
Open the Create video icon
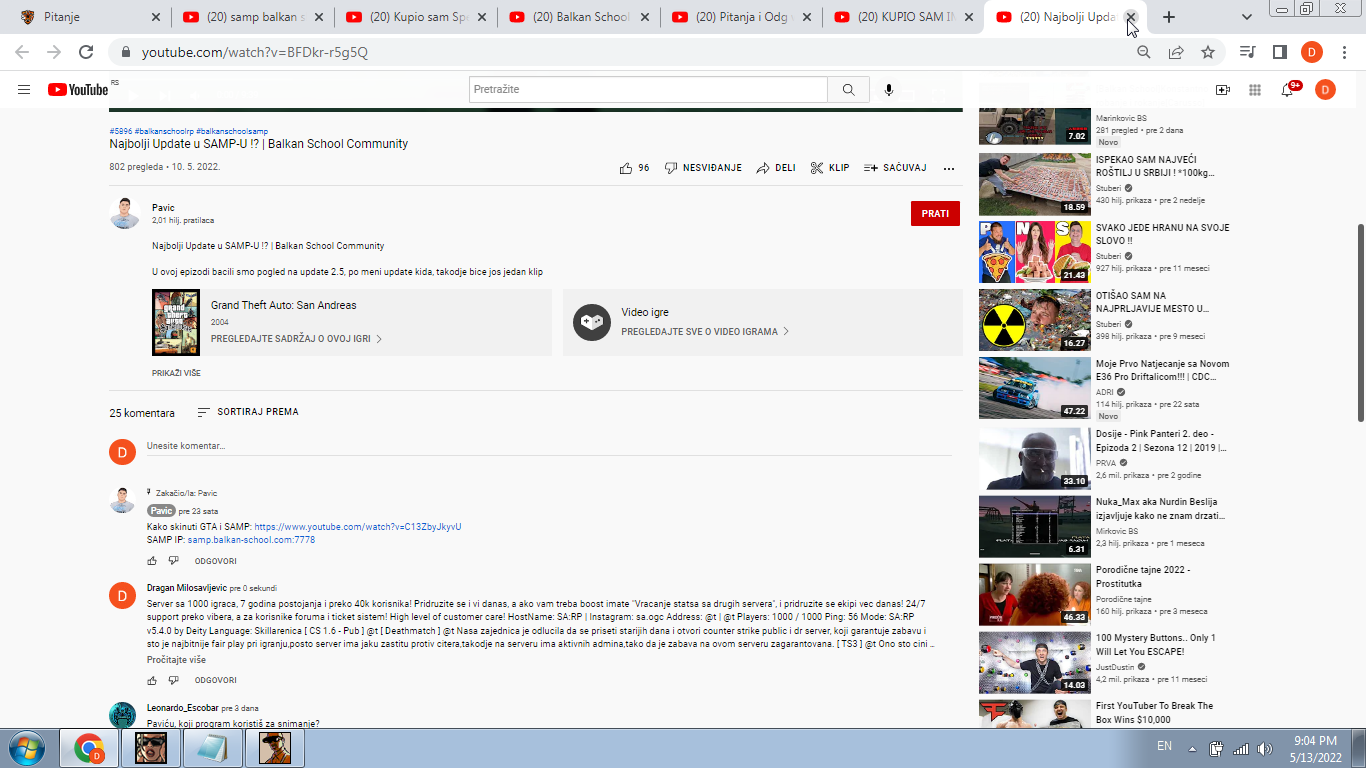click(x=1222, y=90)
